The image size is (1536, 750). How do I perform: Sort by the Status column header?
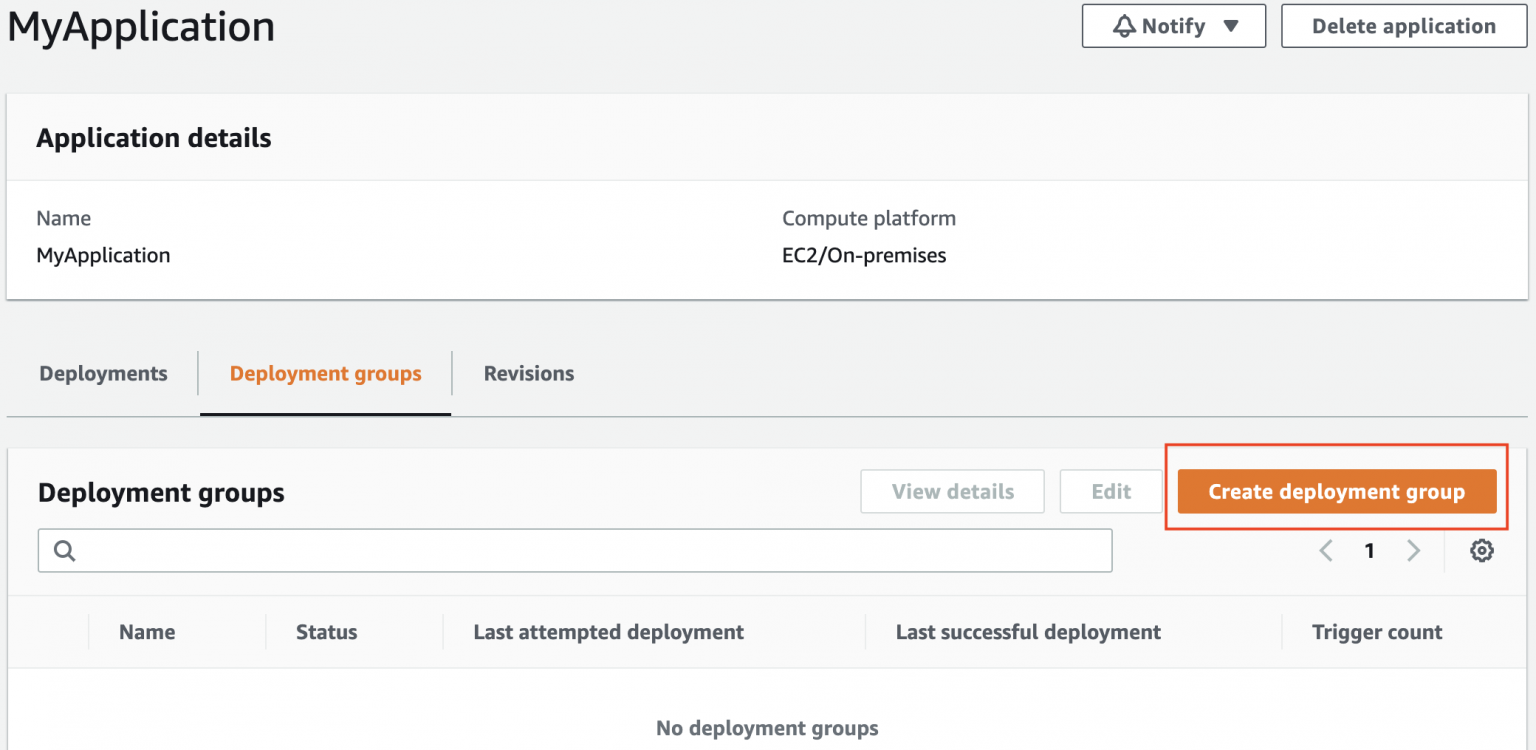[326, 632]
